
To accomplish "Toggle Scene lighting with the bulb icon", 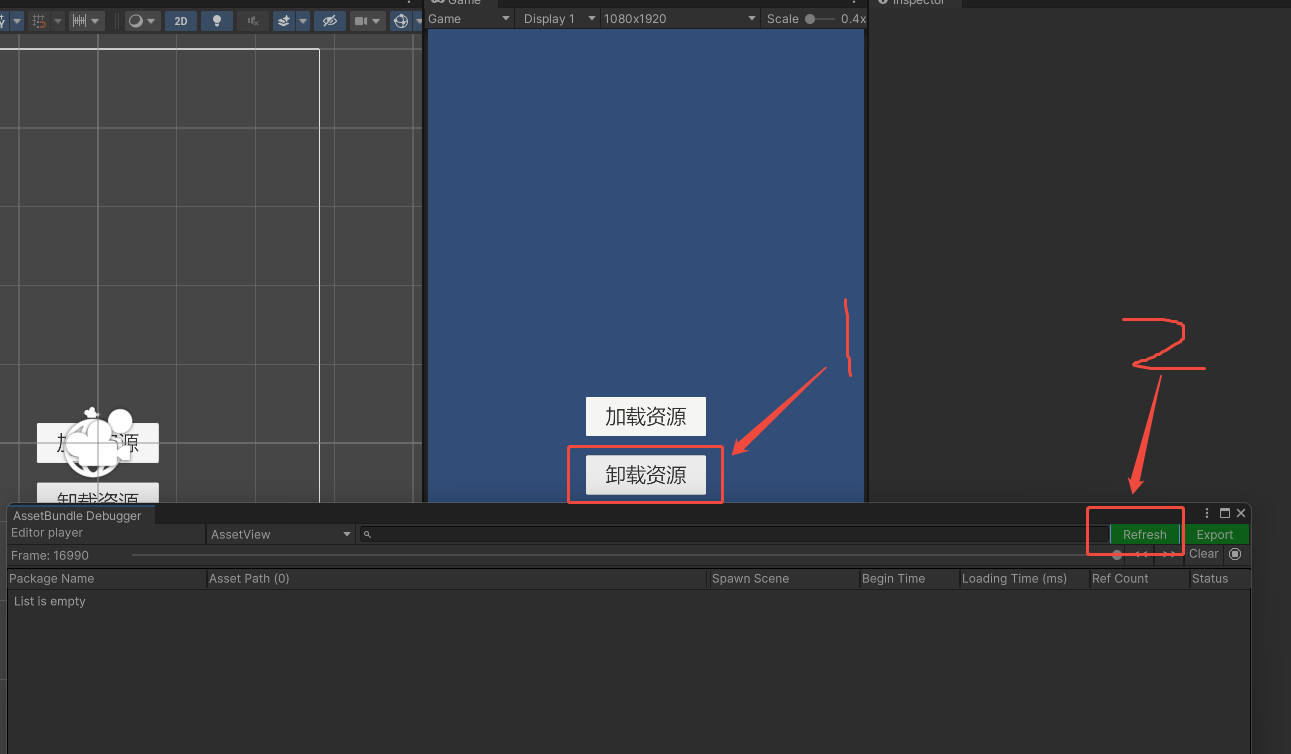I will click(217, 21).
